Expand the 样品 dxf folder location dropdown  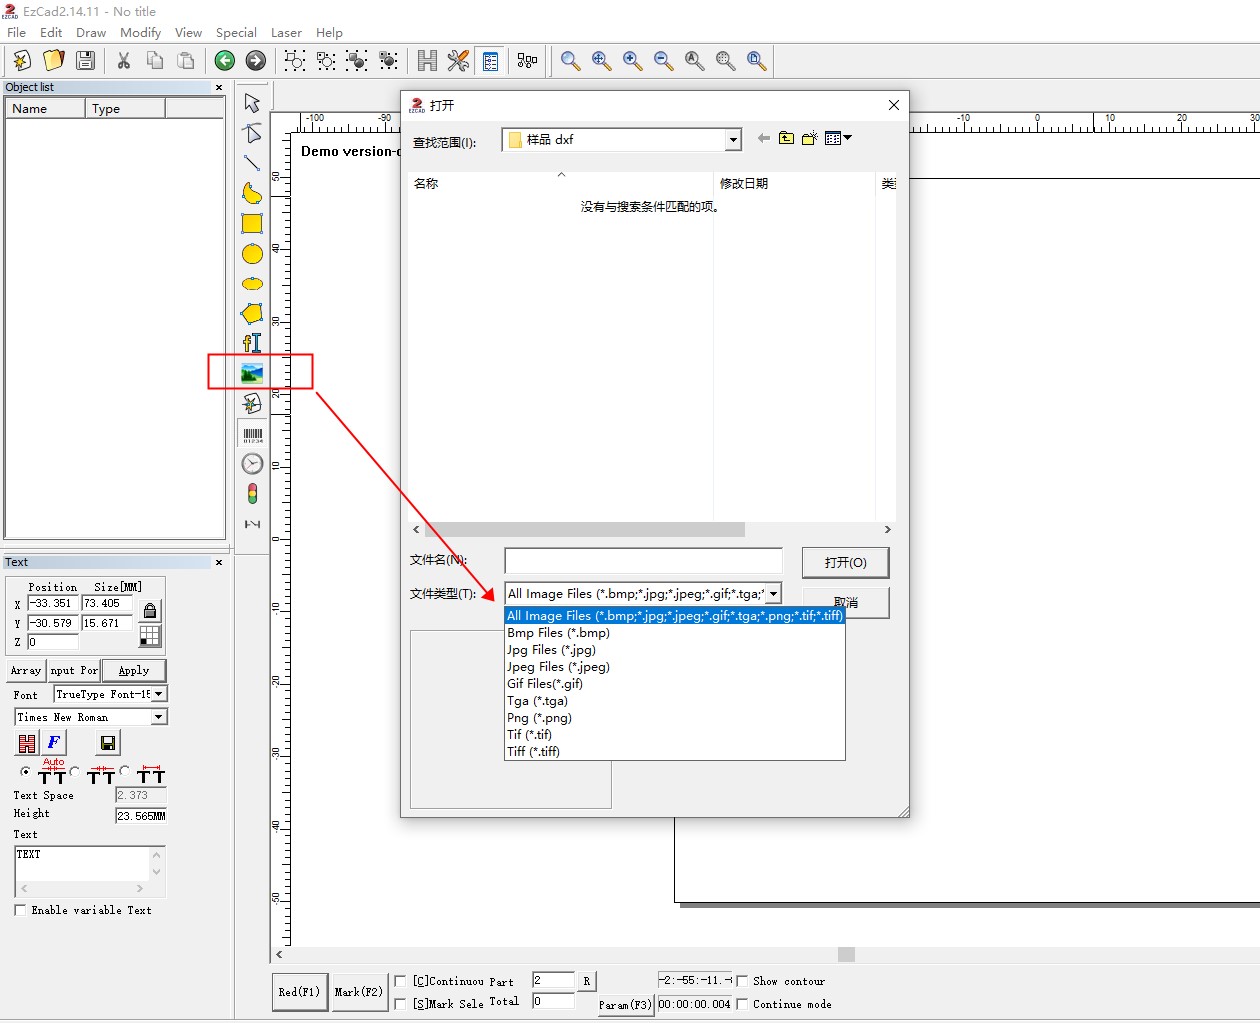click(x=733, y=140)
